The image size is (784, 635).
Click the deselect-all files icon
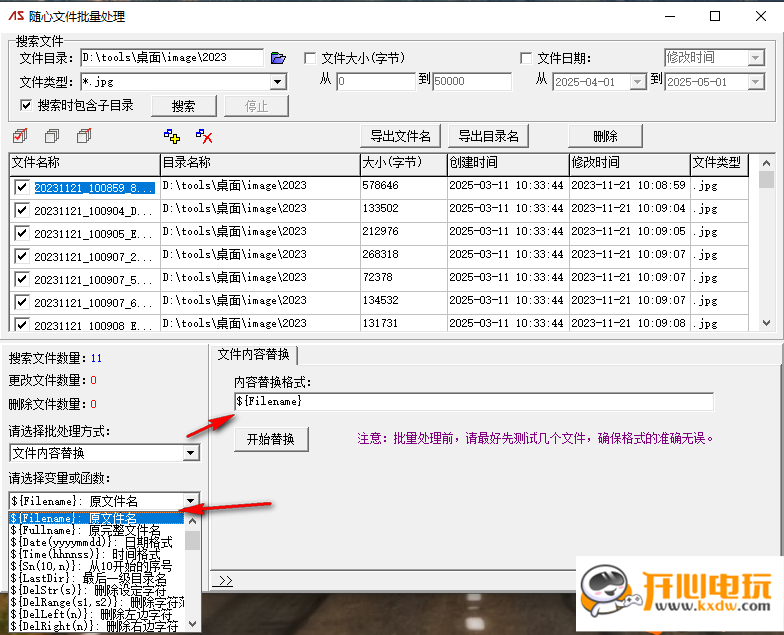coord(52,136)
